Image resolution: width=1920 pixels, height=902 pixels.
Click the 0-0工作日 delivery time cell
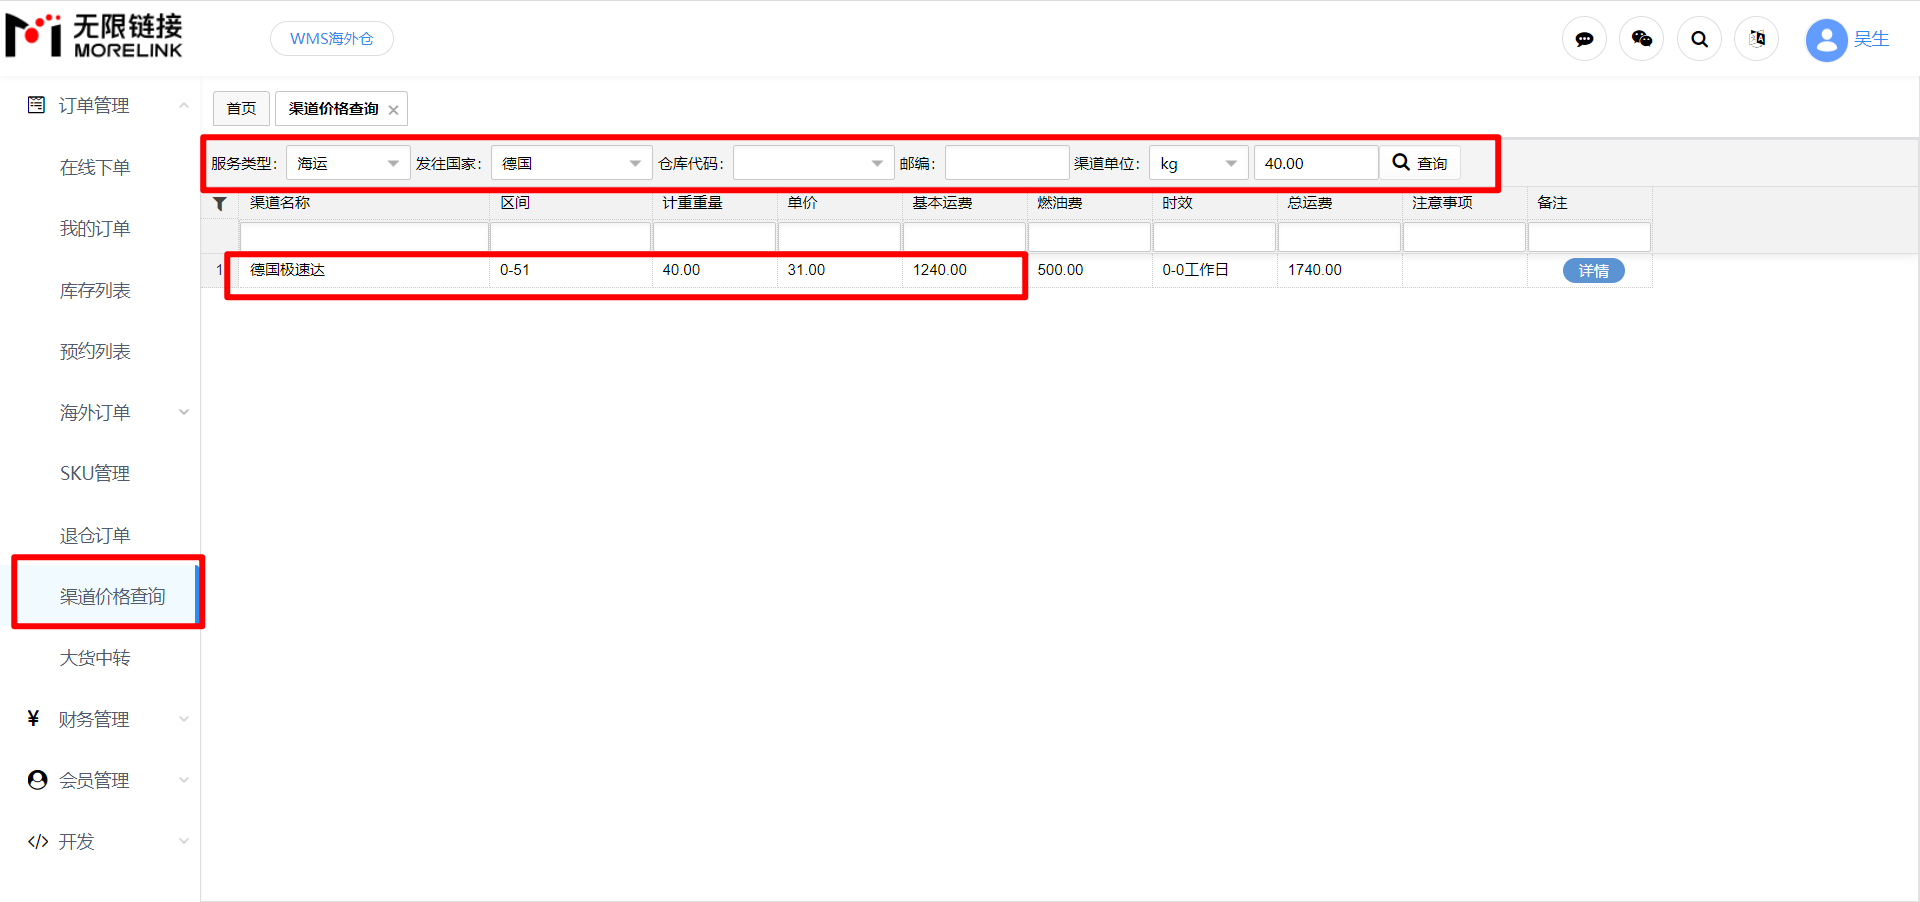[x=1214, y=270]
